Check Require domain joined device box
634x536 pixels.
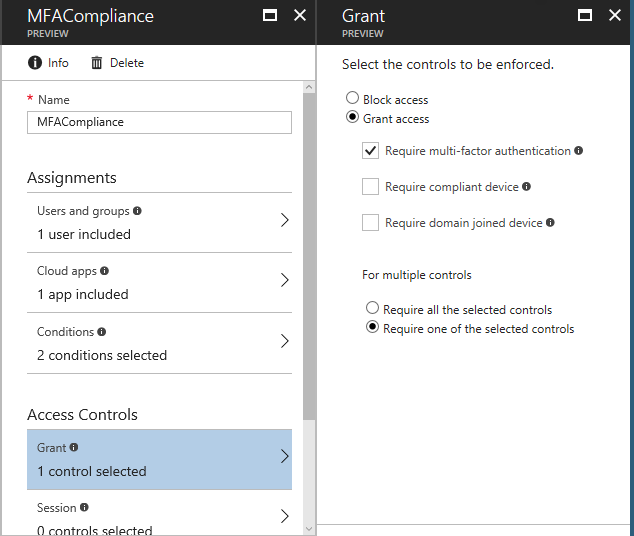[x=370, y=223]
